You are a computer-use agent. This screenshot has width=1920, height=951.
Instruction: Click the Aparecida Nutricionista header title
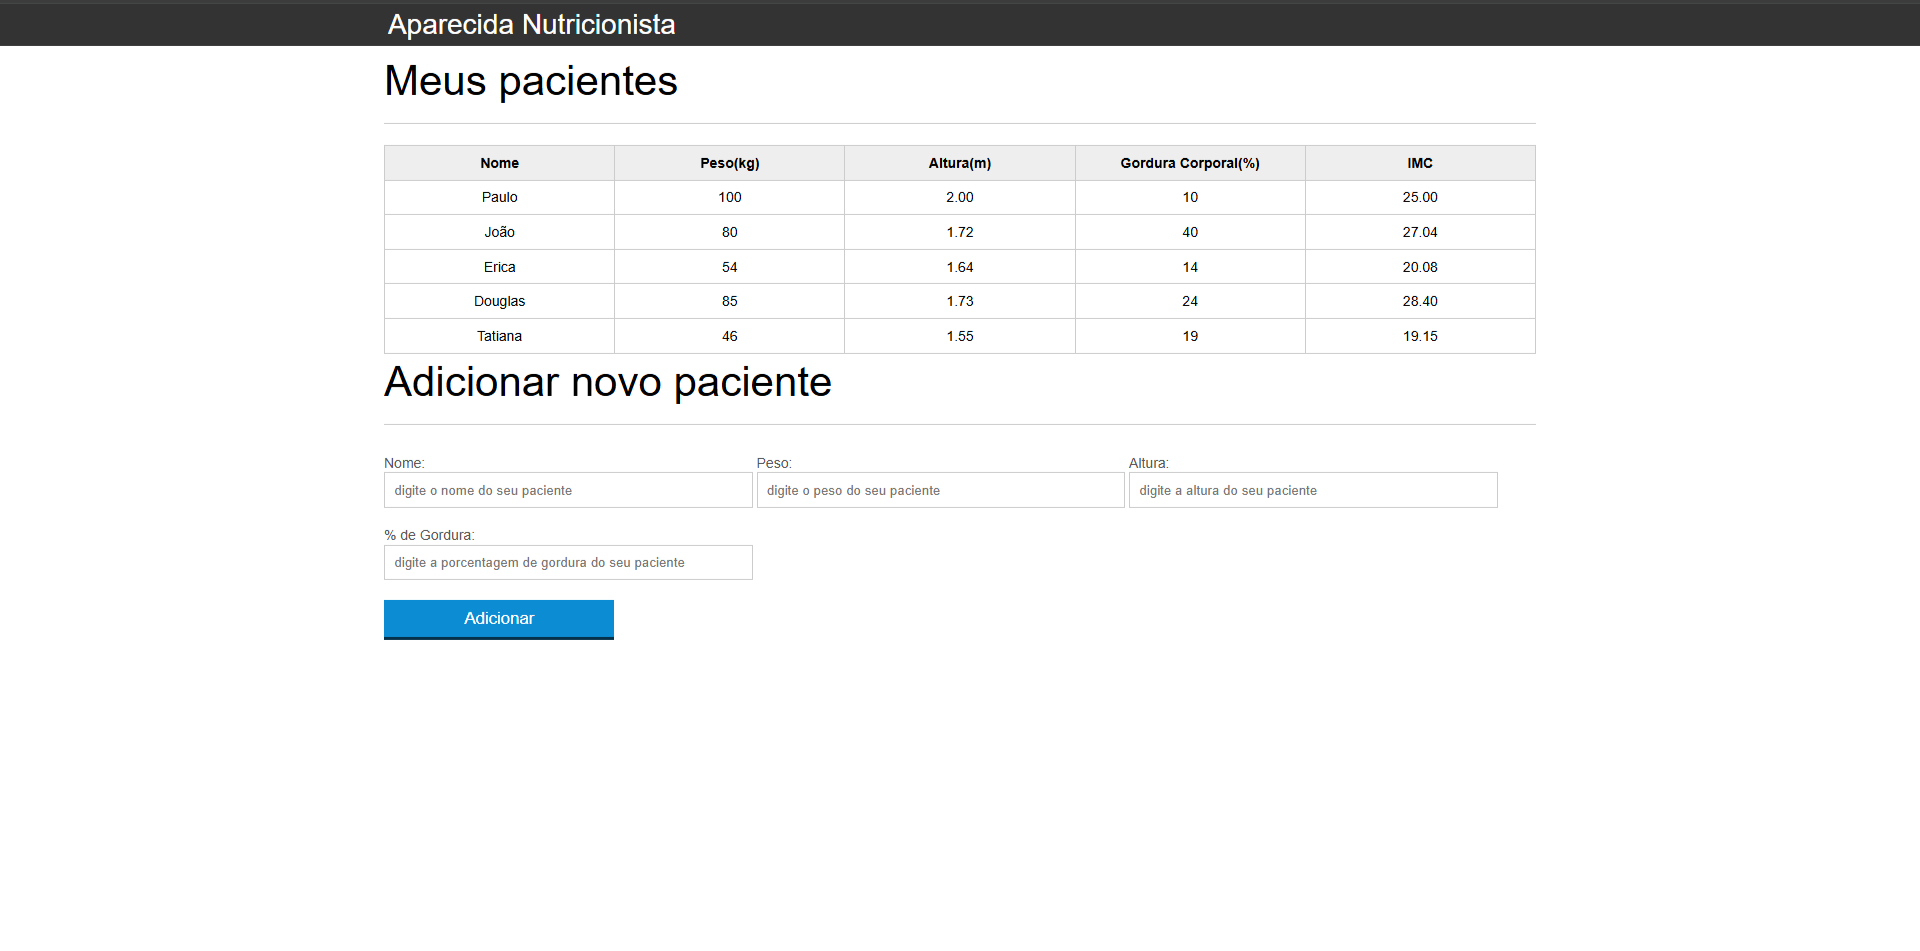pos(531,24)
